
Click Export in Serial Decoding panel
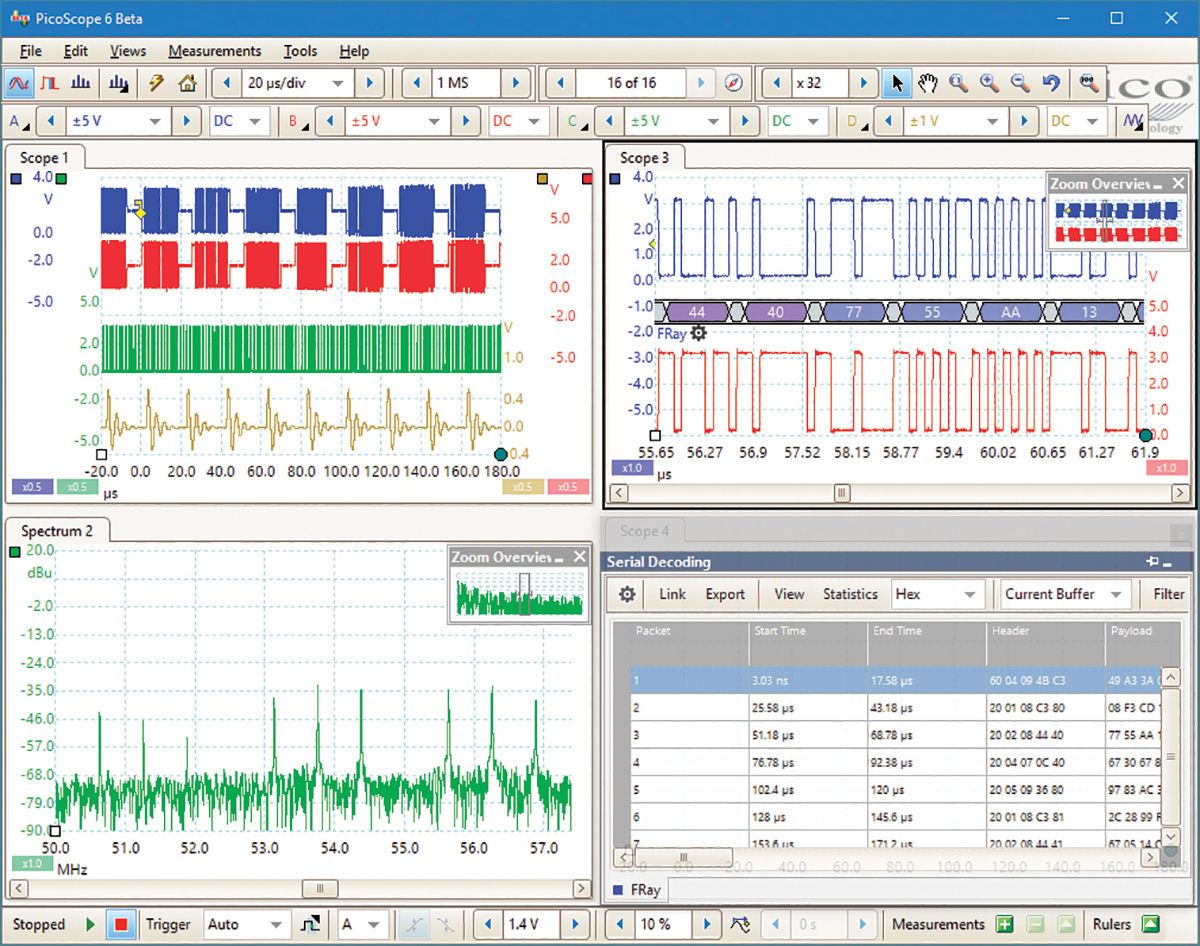tap(725, 594)
